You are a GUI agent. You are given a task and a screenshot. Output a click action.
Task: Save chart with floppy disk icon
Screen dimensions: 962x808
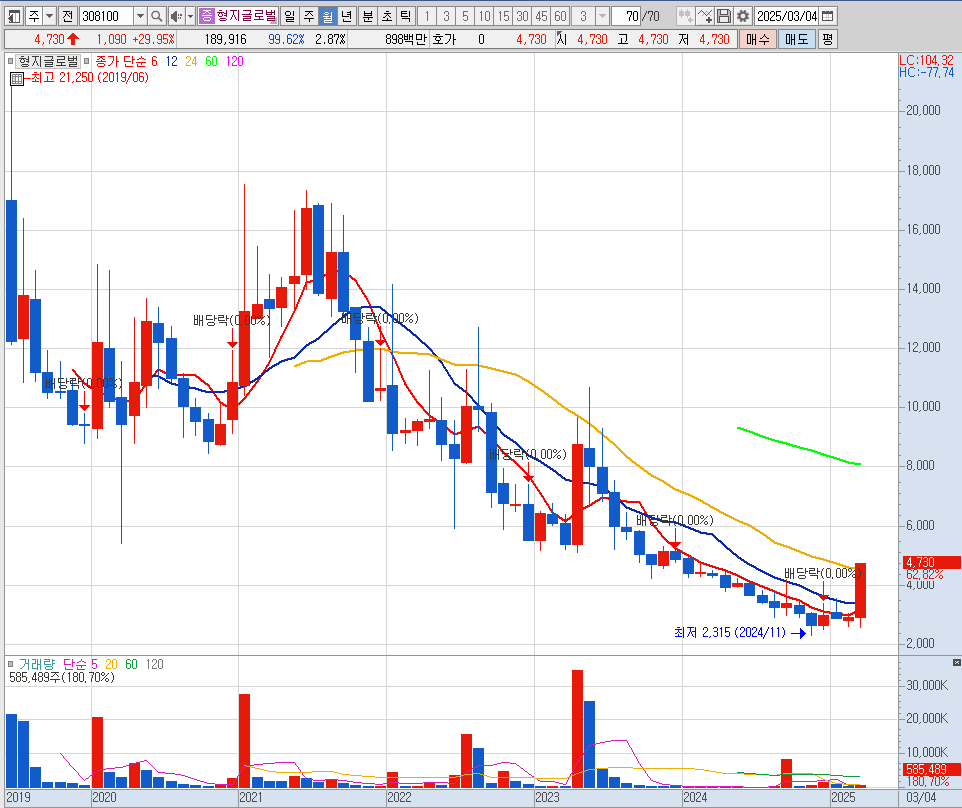click(724, 16)
